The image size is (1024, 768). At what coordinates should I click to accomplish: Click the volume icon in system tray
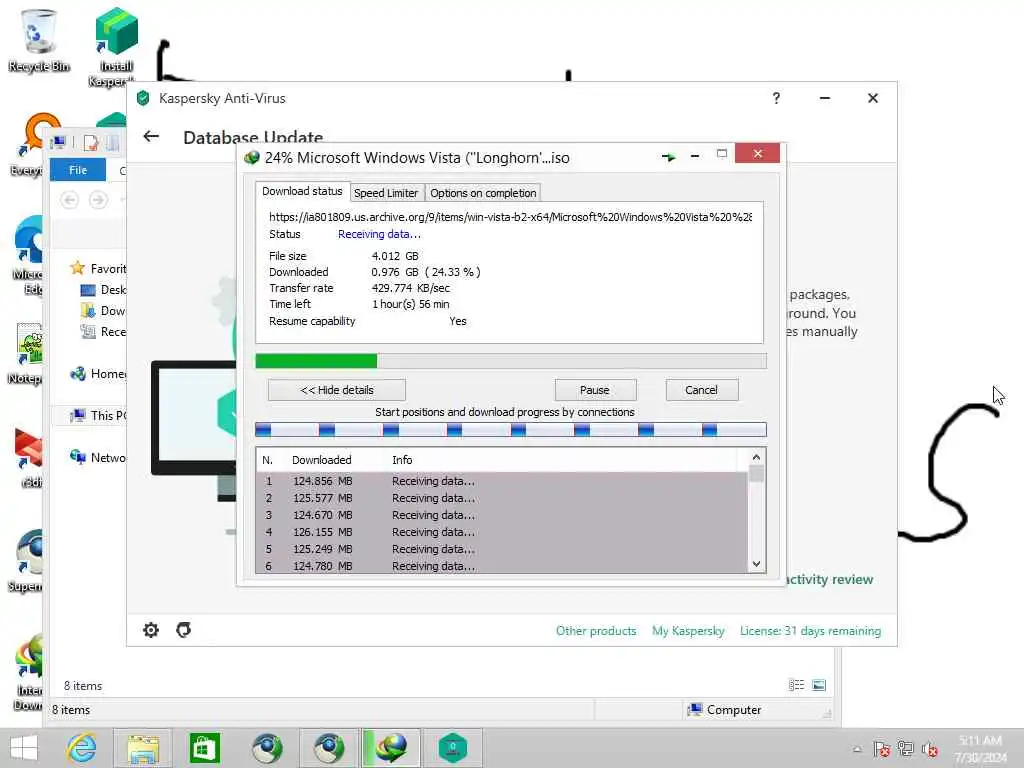pos(929,748)
